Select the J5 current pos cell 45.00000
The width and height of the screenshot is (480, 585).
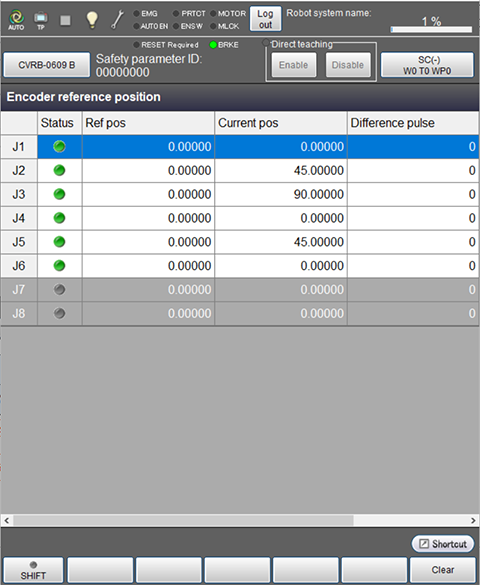click(x=281, y=242)
